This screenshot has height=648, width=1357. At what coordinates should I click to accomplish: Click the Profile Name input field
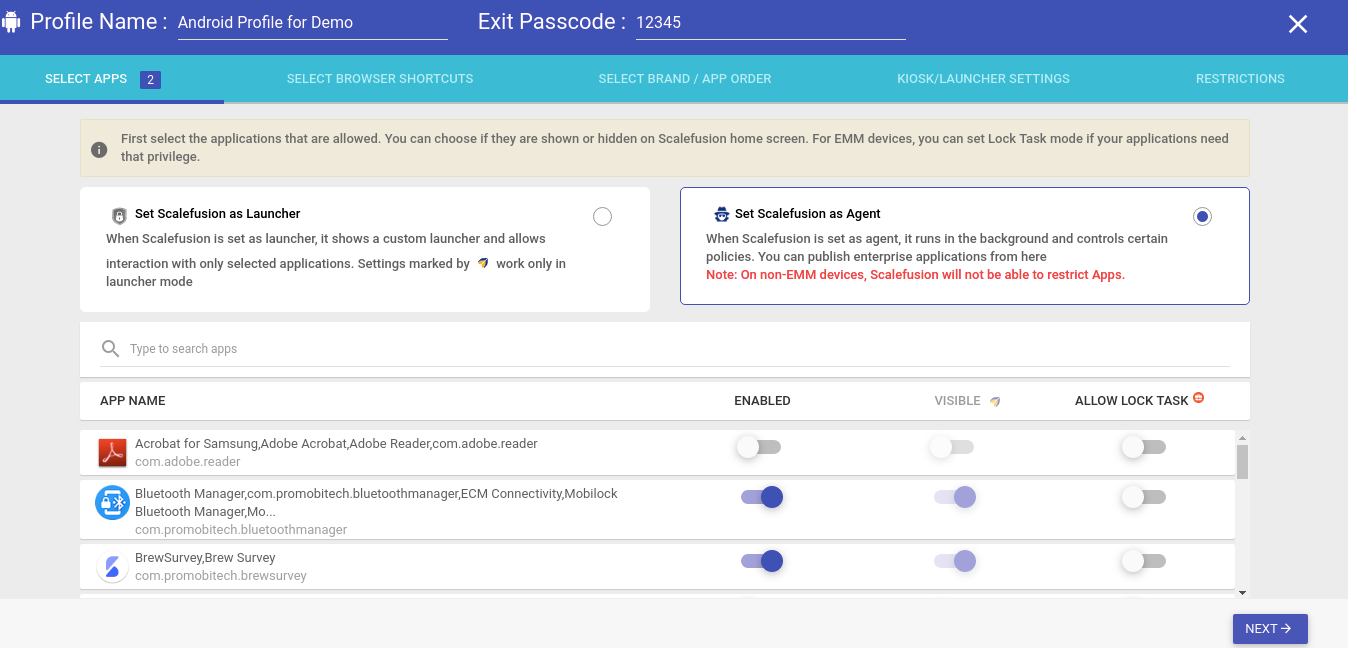[313, 23]
